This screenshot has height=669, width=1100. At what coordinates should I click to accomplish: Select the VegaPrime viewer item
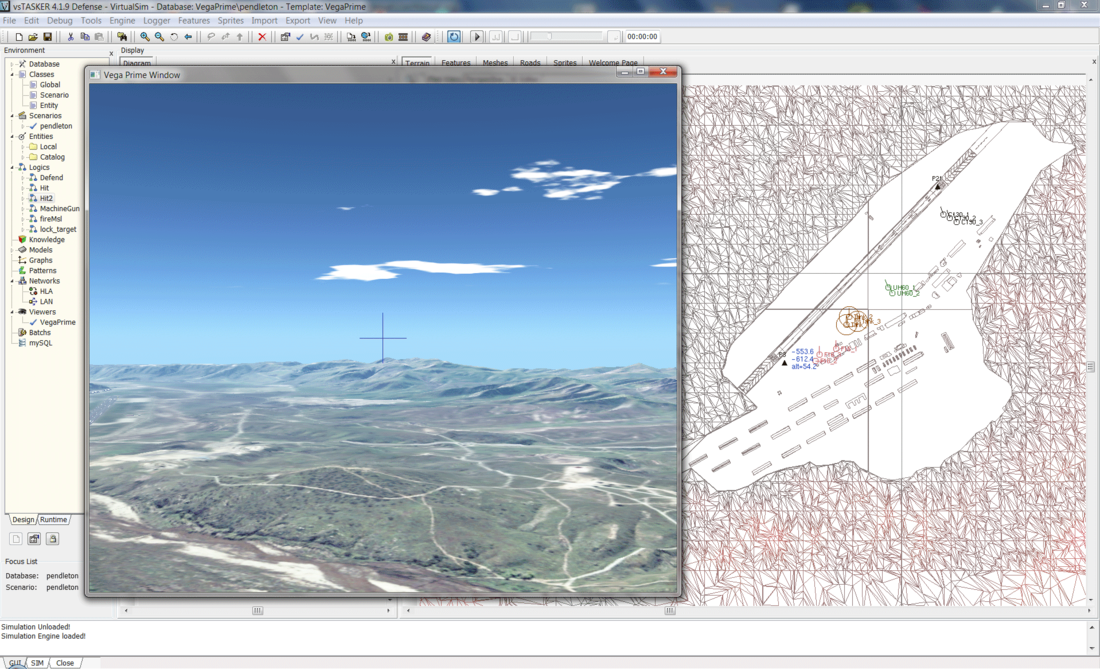[57, 322]
